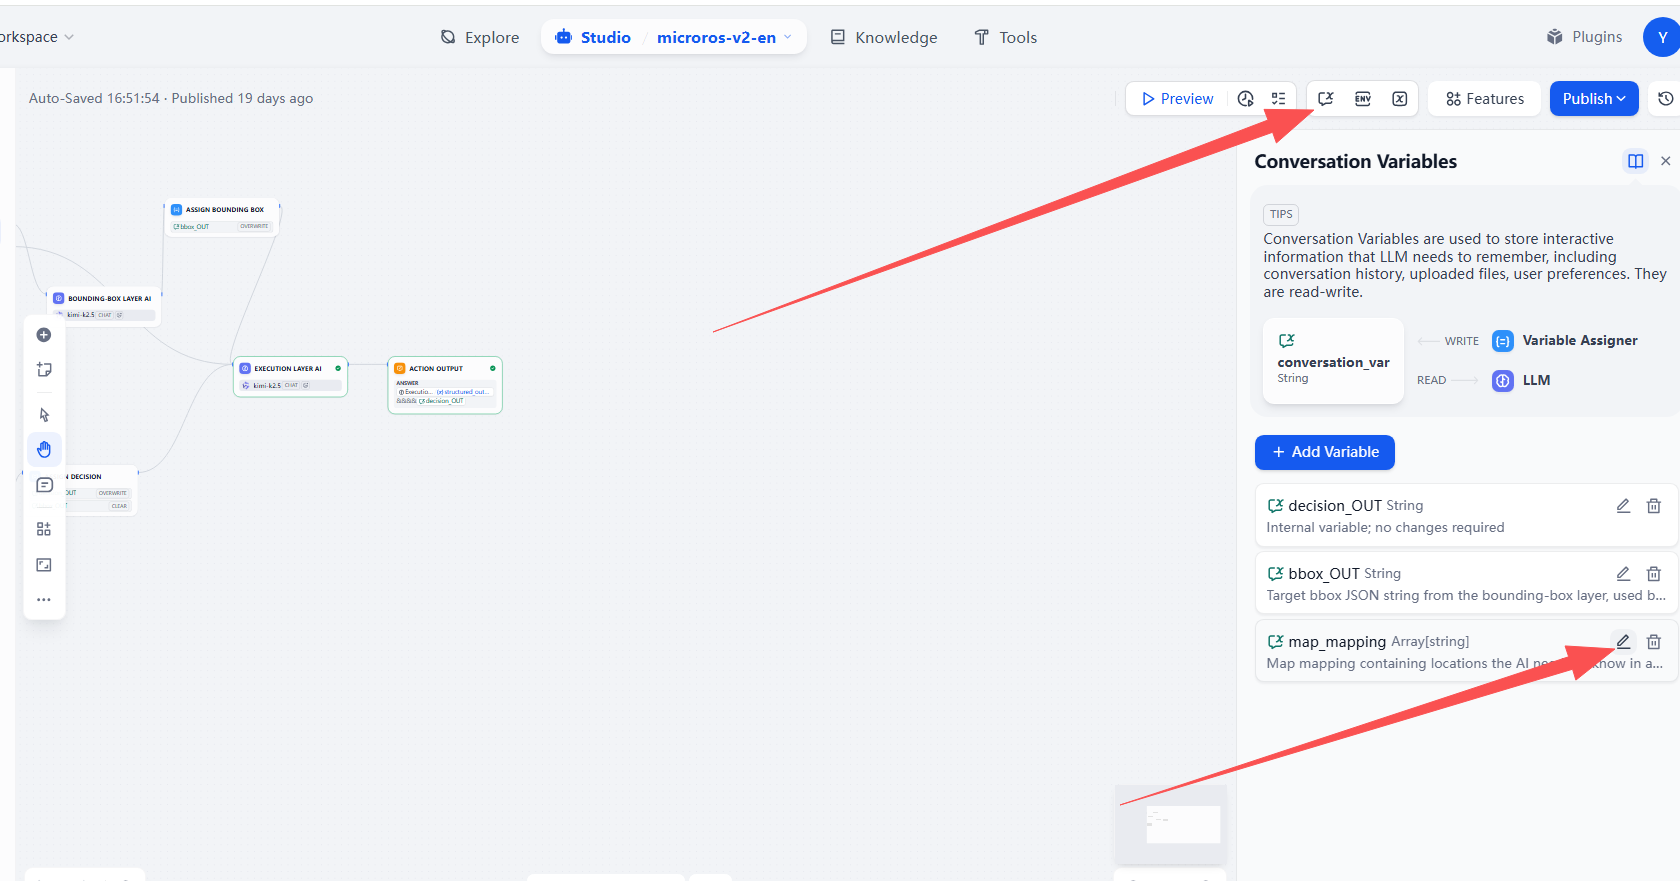Open the global variables icon in toolbar
1680x881 pixels.
pos(1400,99)
